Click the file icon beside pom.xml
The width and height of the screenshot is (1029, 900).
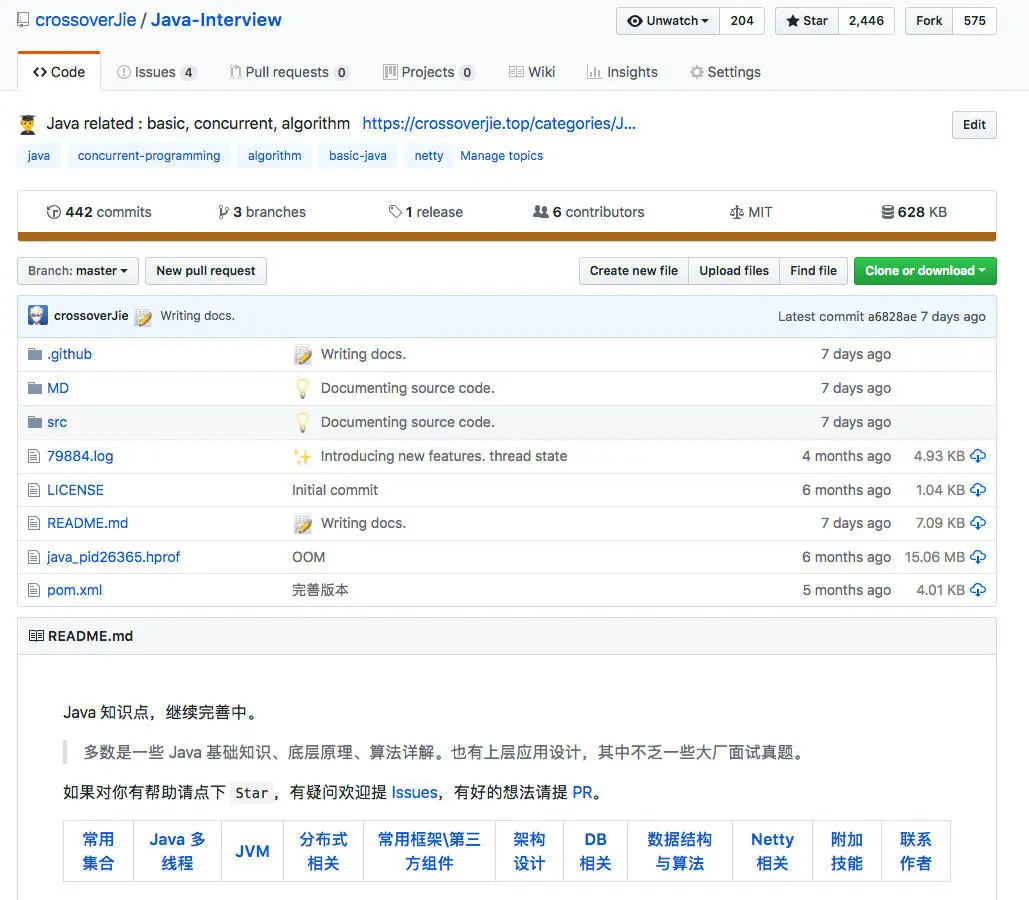click(32, 590)
